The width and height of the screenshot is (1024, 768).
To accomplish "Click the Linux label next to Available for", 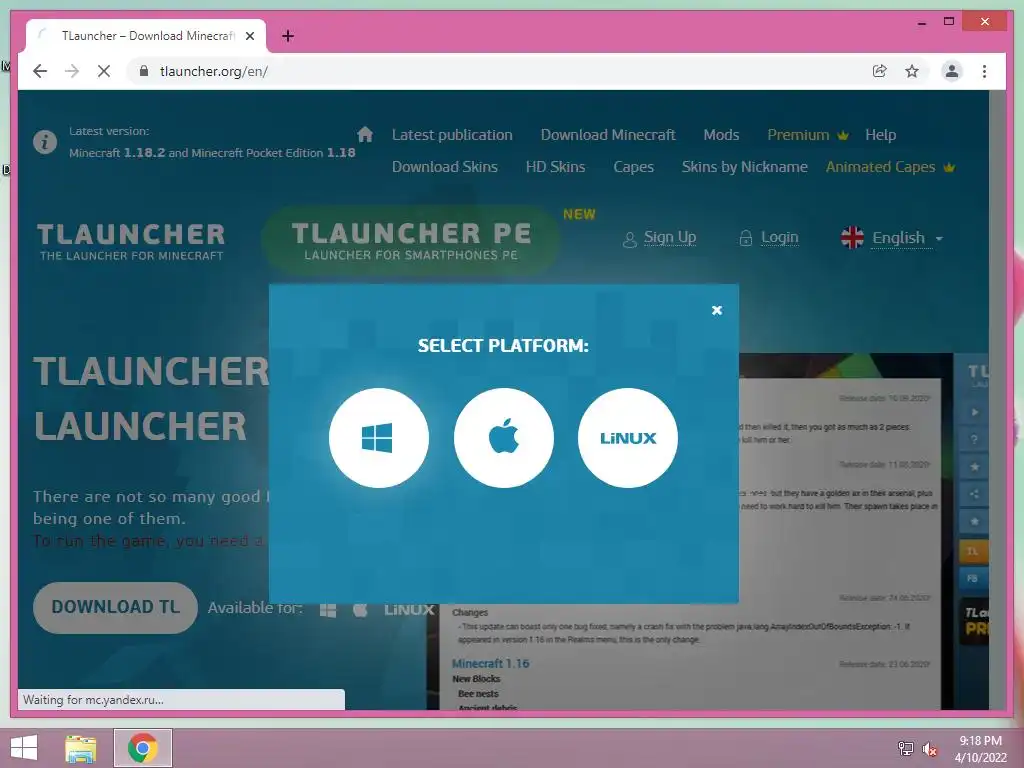I will [409, 609].
